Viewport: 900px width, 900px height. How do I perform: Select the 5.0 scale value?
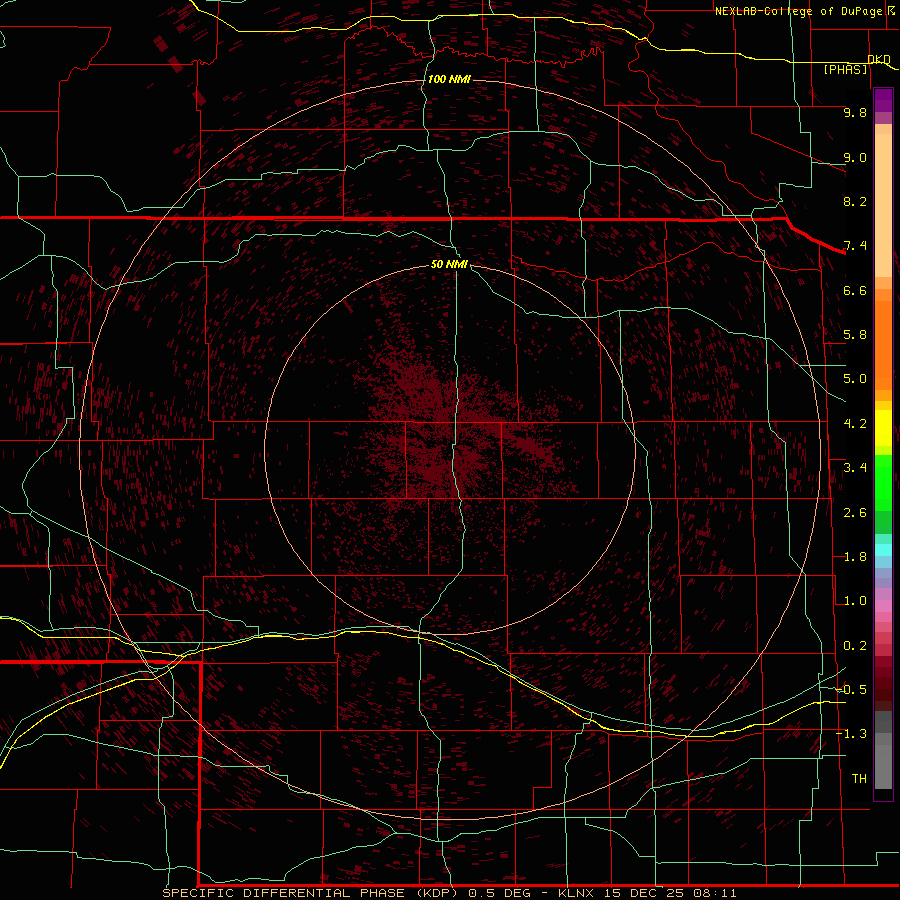pyautogui.click(x=855, y=379)
